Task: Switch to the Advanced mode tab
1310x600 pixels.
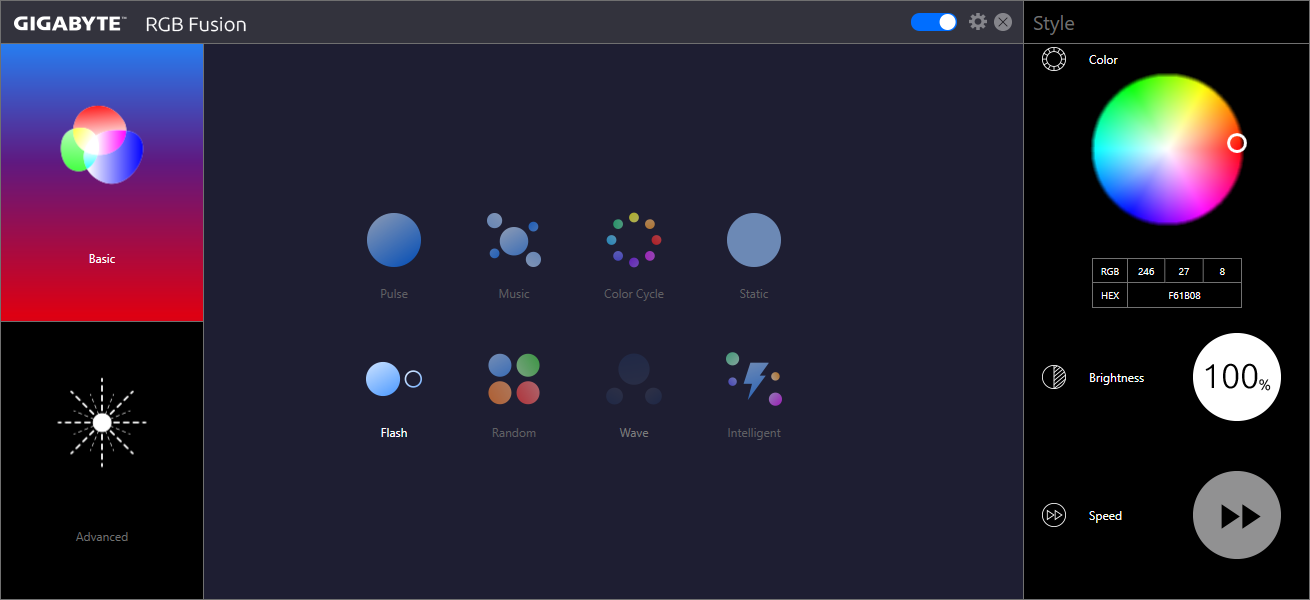Action: [102, 461]
